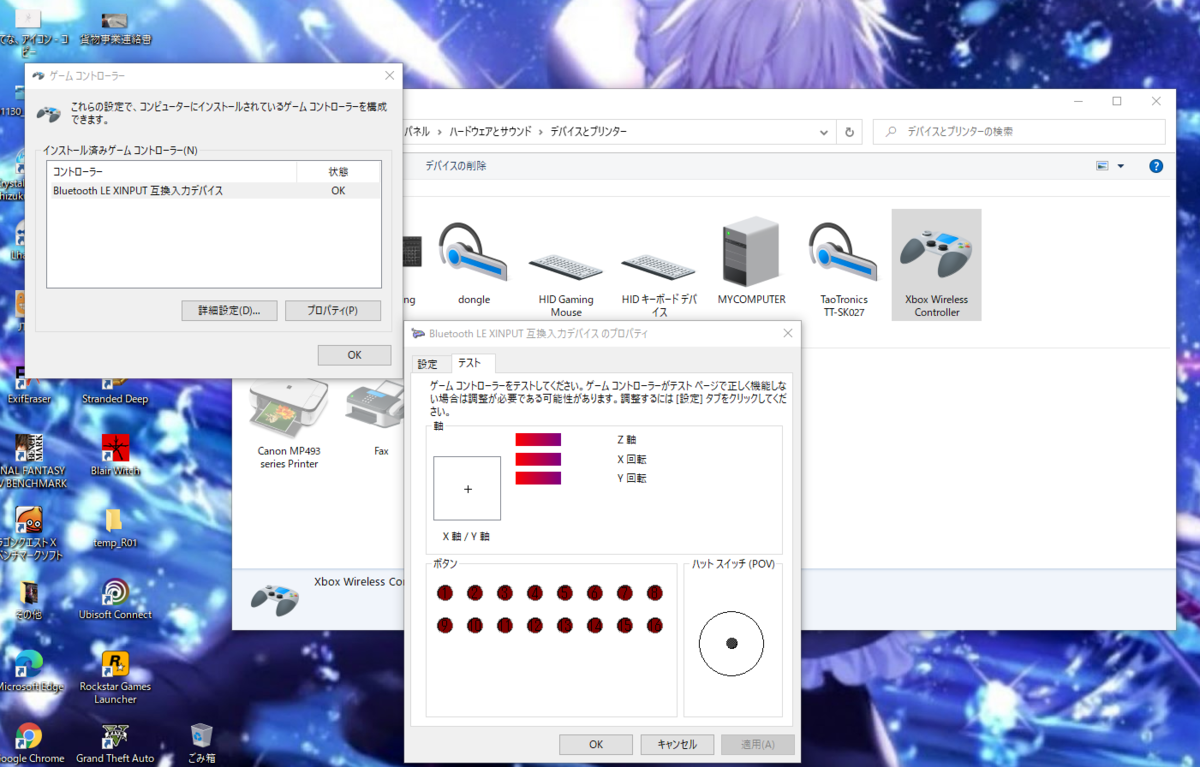
Task: Select the HID Gaming Mouse device
Action: point(566,282)
